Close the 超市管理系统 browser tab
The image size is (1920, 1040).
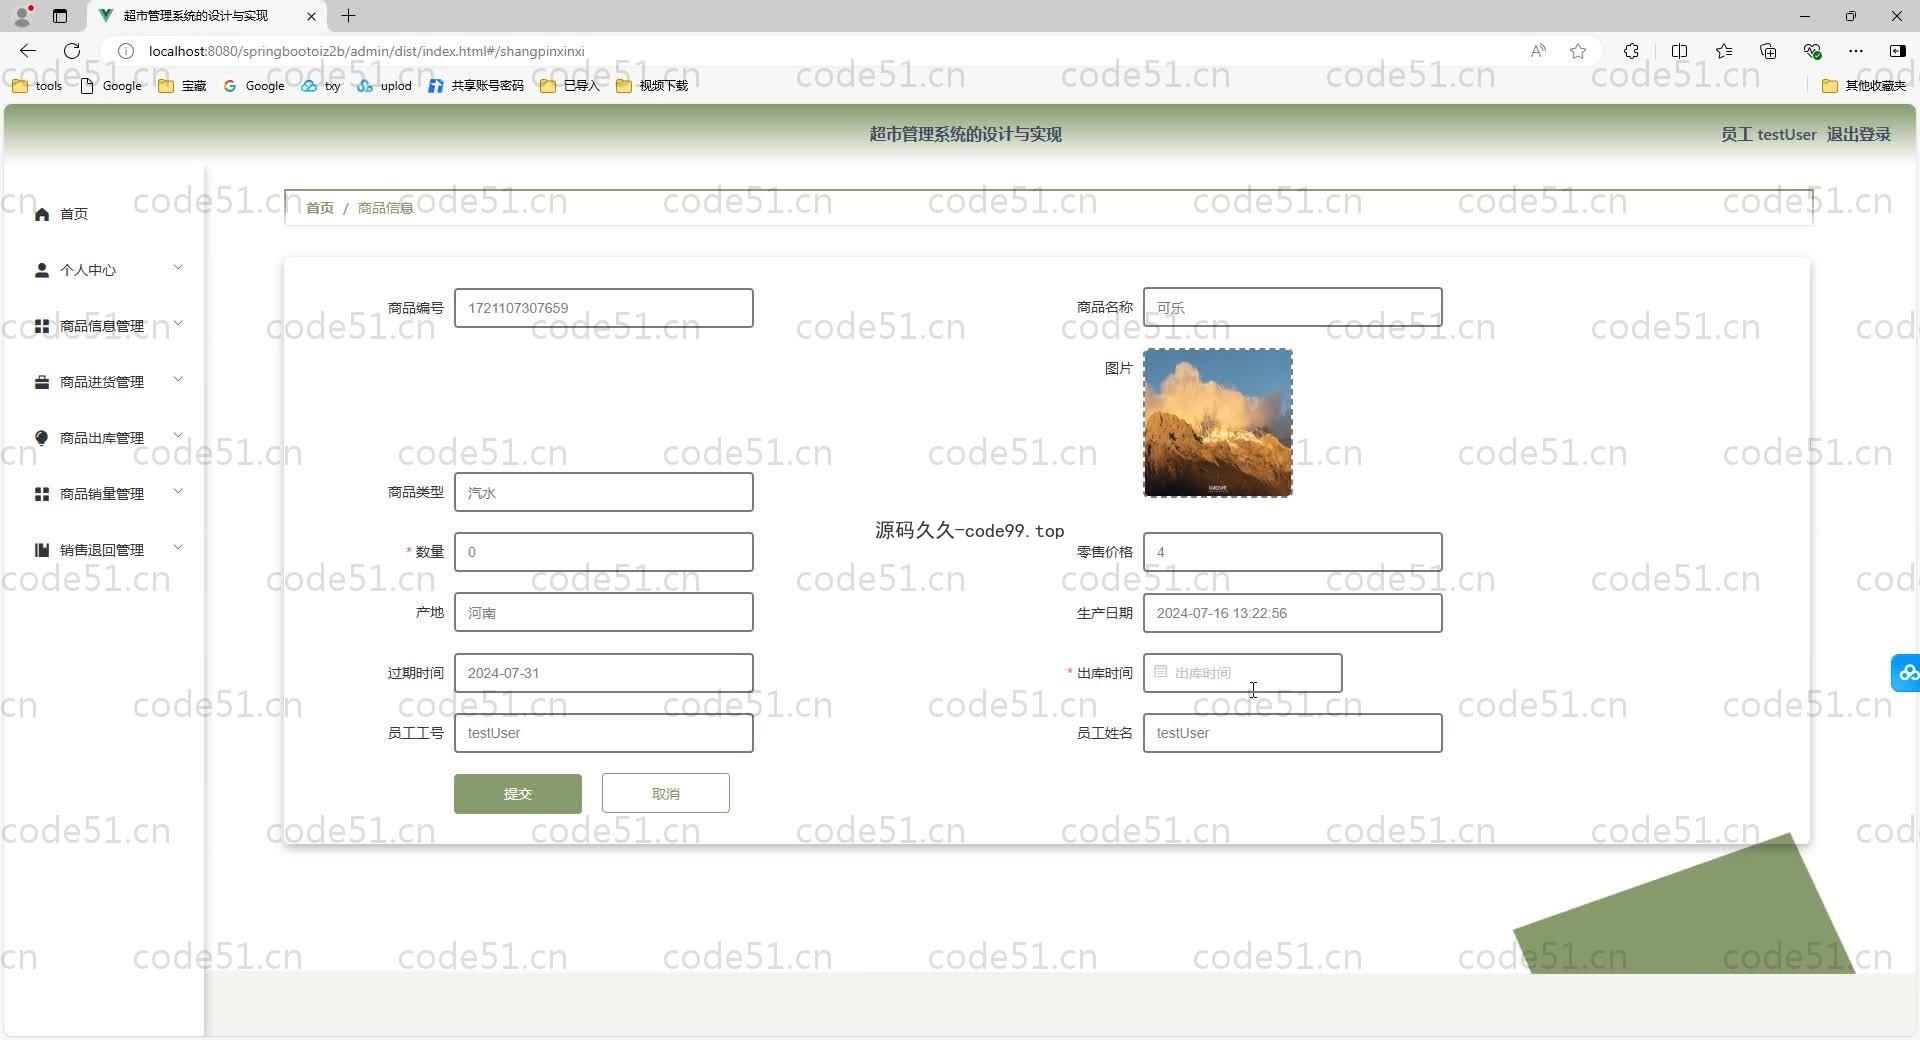tap(311, 16)
